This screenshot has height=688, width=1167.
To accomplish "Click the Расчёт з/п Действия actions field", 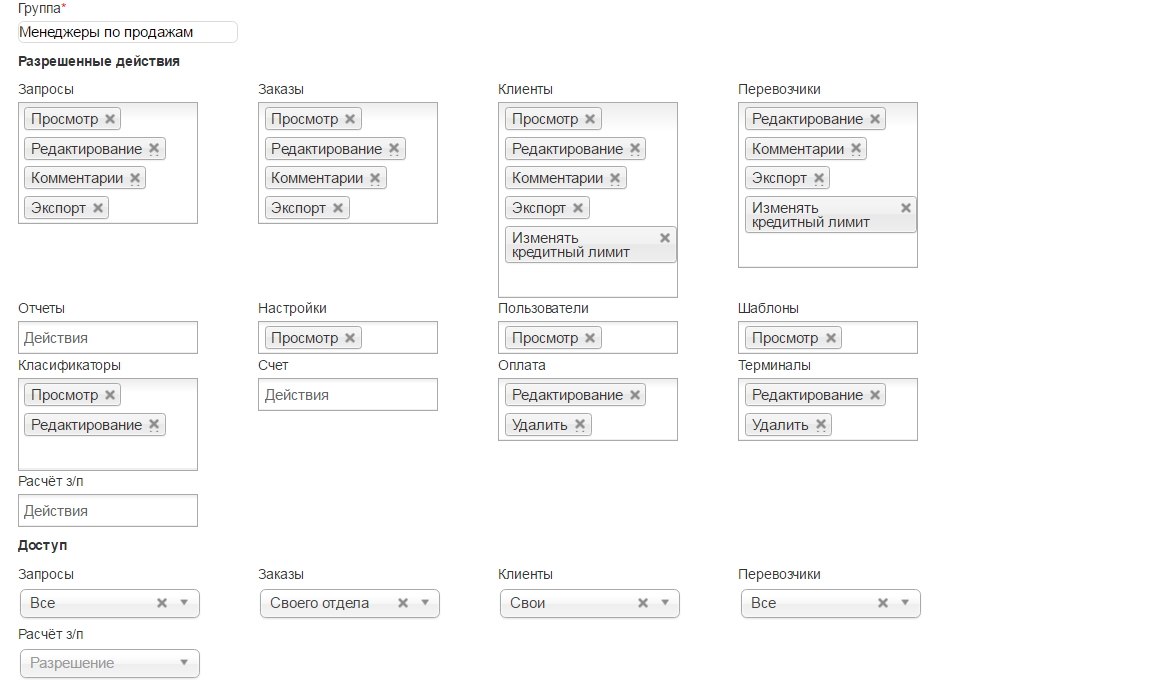I will tap(108, 511).
